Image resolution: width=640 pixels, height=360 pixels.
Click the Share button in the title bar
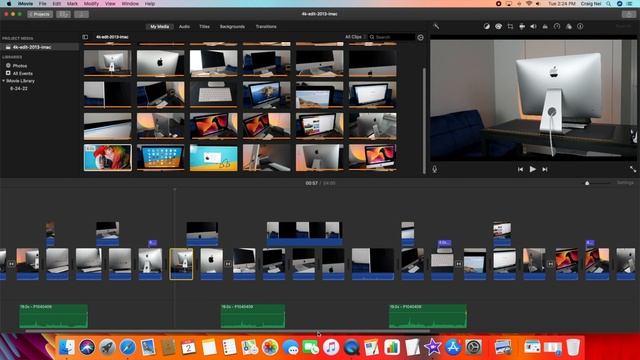(x=629, y=14)
